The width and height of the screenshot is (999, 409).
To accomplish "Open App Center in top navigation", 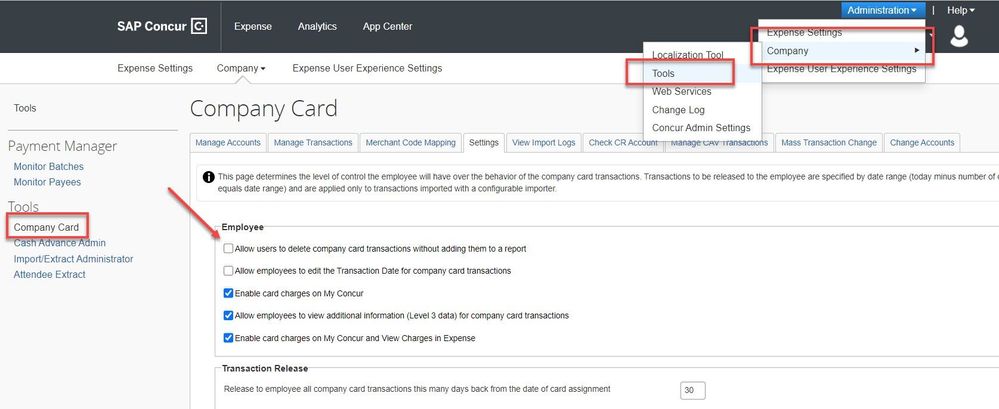I will pos(387,27).
